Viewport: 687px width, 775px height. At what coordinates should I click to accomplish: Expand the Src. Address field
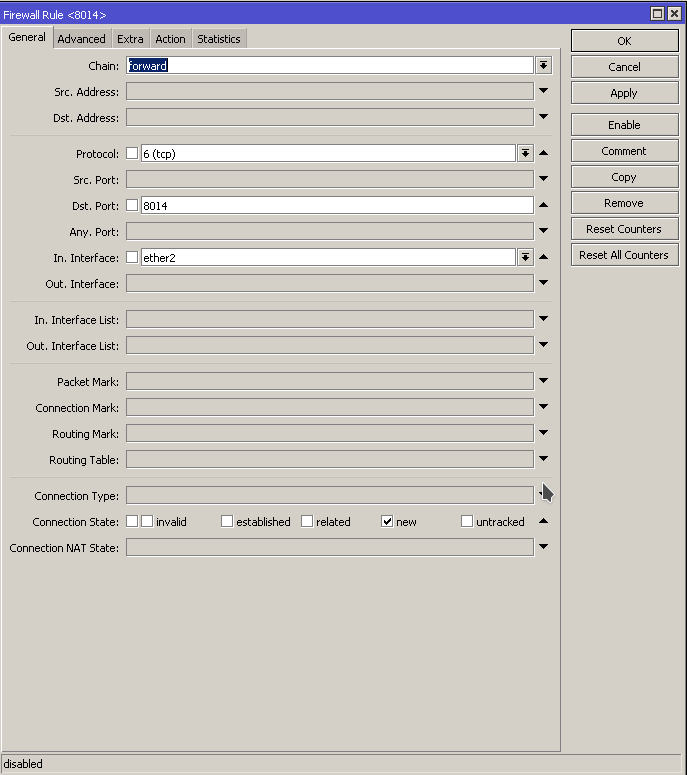[544, 91]
